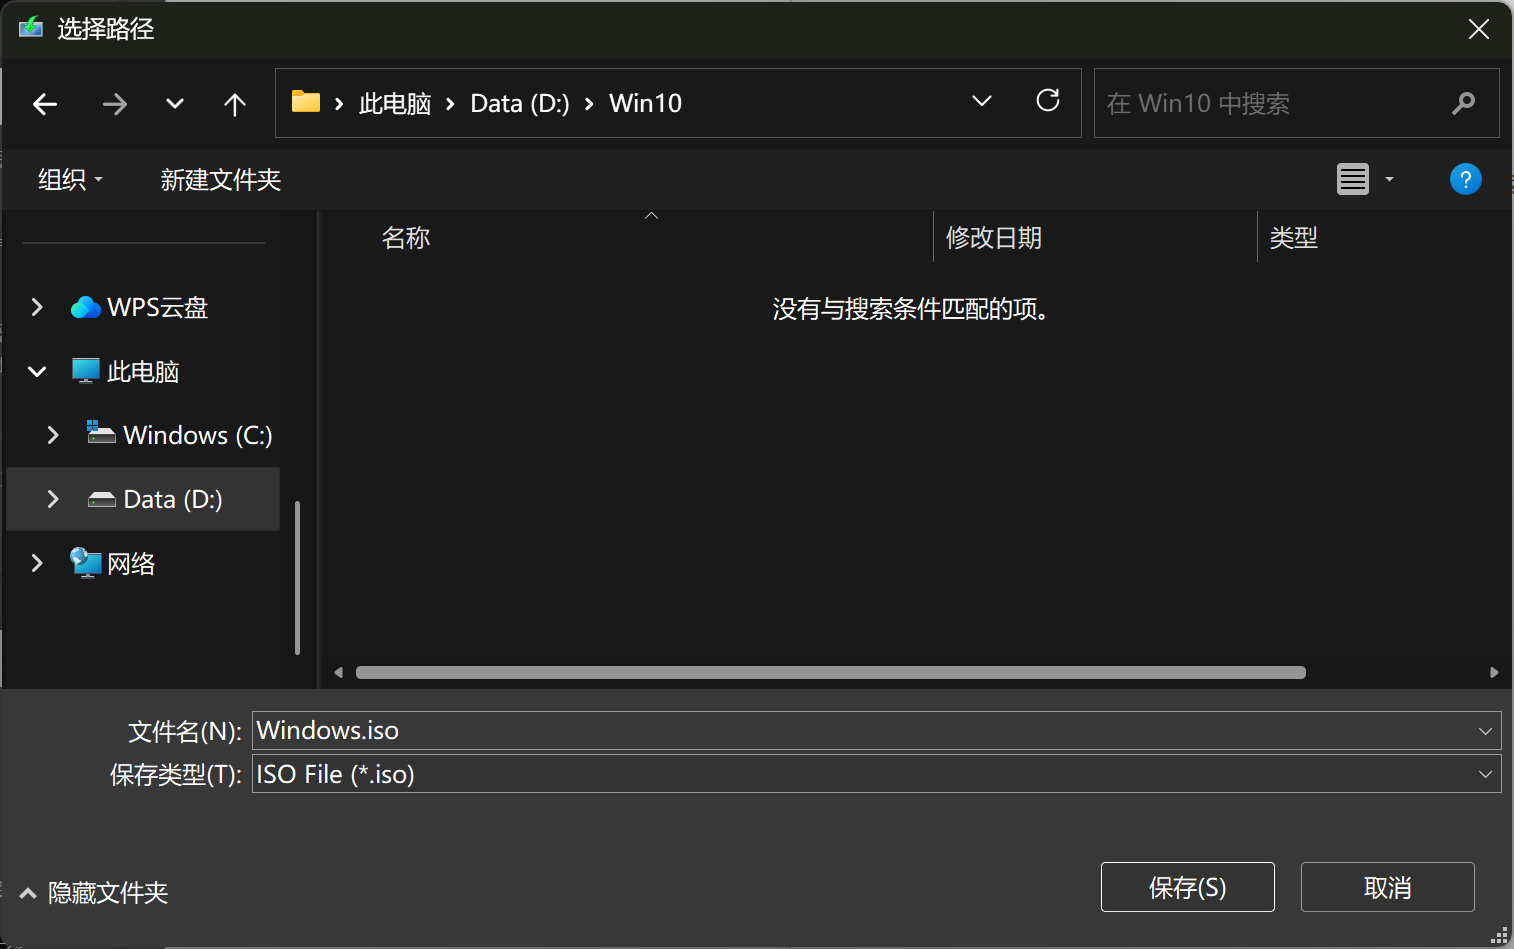Click the 保存(S) button
1514x949 pixels.
[1188, 887]
